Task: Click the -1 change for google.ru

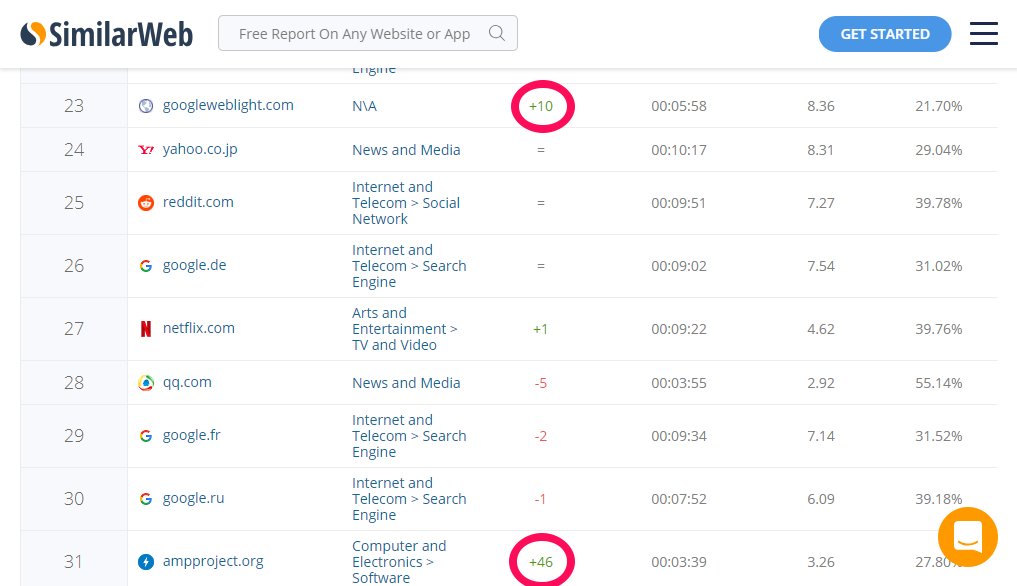Action: (x=540, y=500)
